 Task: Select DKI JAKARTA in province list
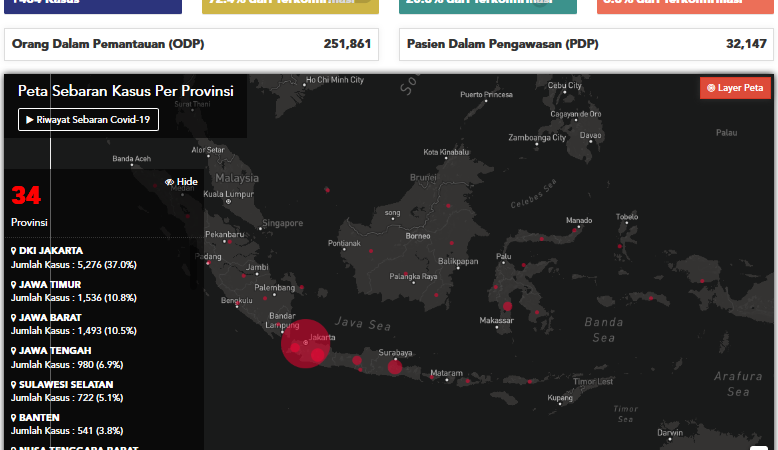click(x=51, y=251)
